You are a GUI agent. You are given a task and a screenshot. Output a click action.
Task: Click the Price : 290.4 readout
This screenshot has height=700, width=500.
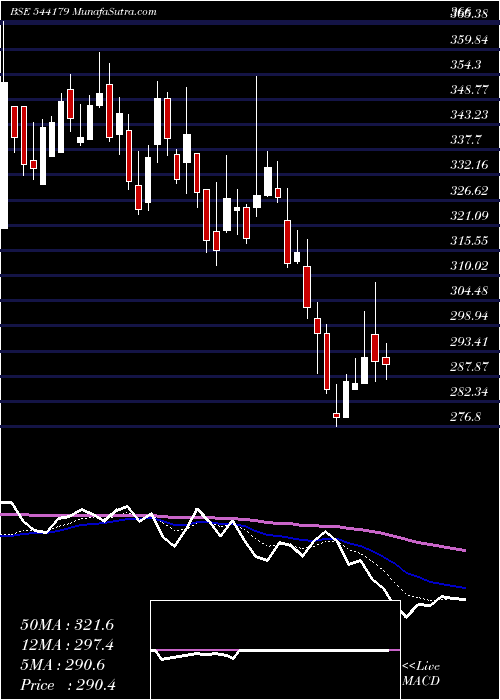pyautogui.click(x=68, y=685)
